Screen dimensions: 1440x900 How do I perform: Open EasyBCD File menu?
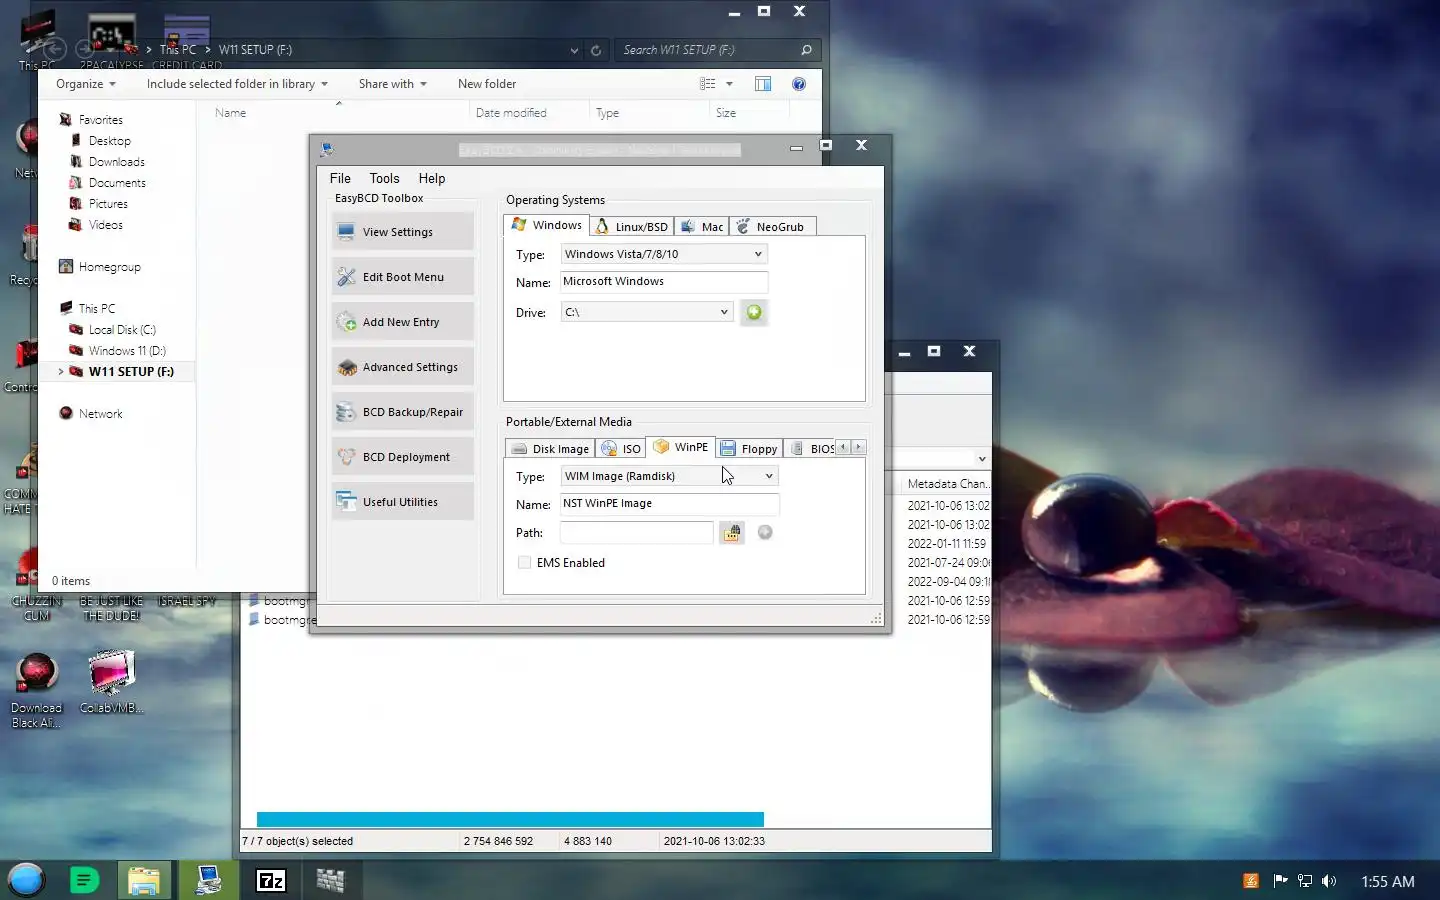(340, 178)
